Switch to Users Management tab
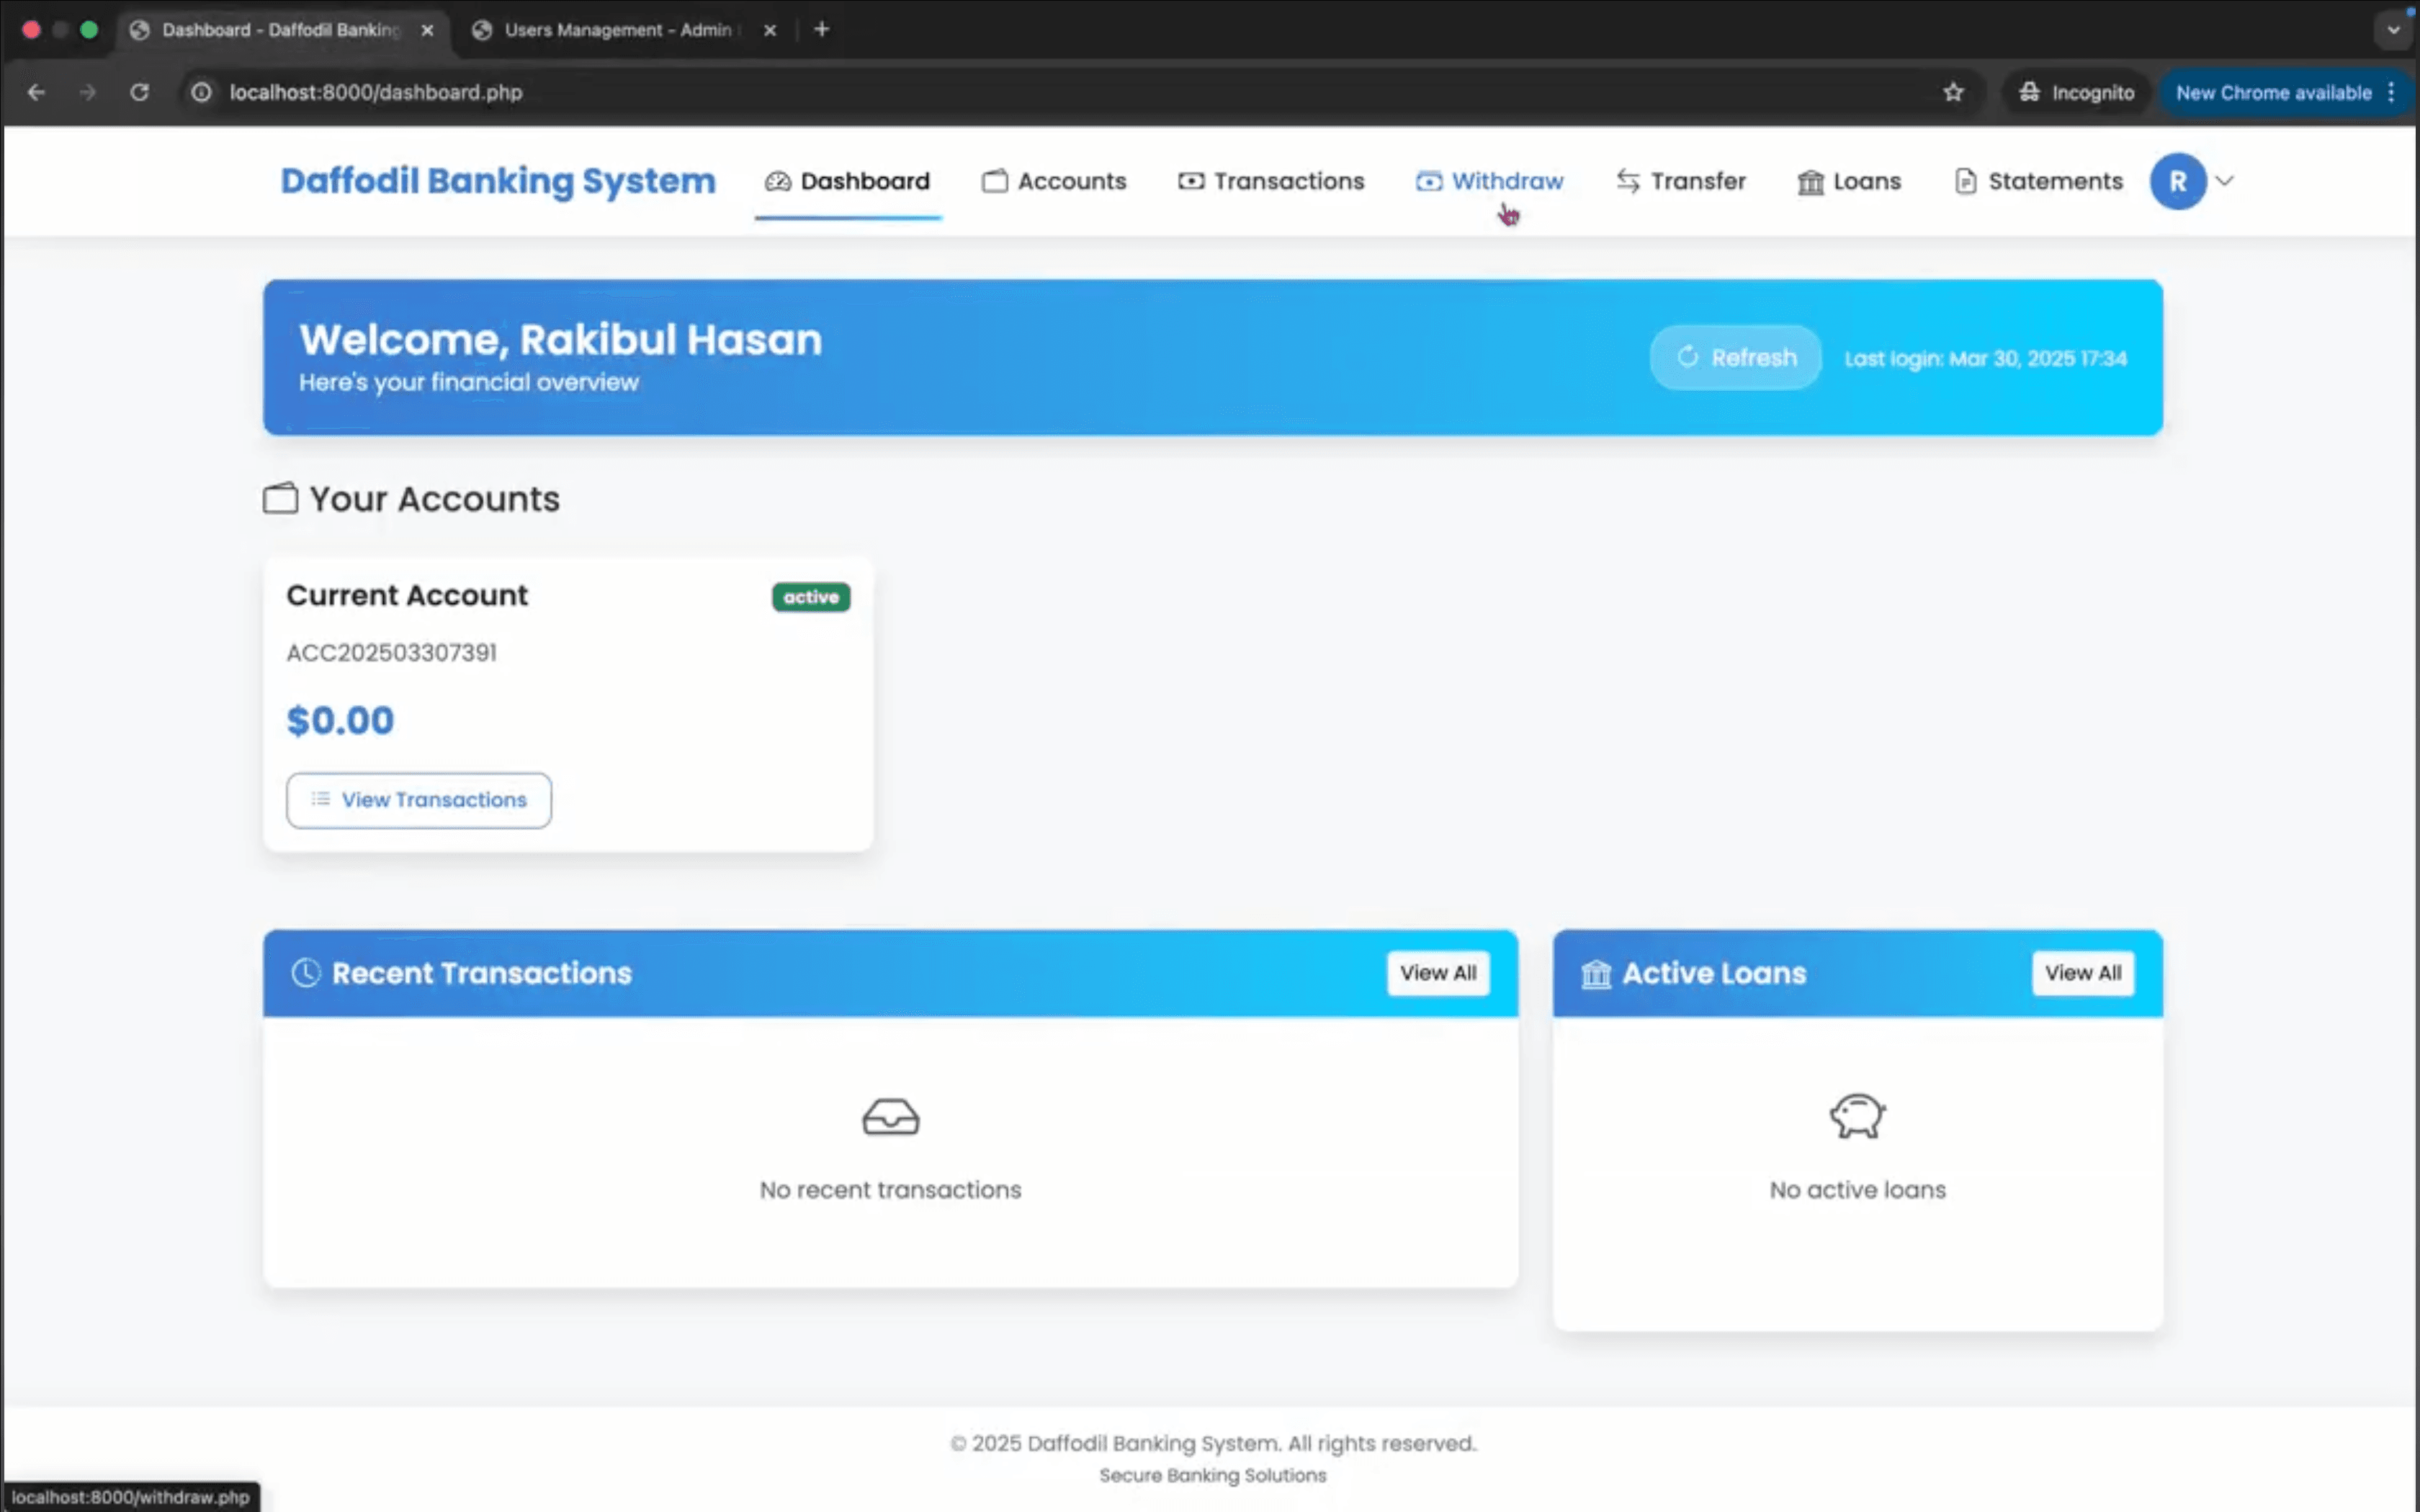This screenshot has width=2420, height=1512. (x=617, y=30)
